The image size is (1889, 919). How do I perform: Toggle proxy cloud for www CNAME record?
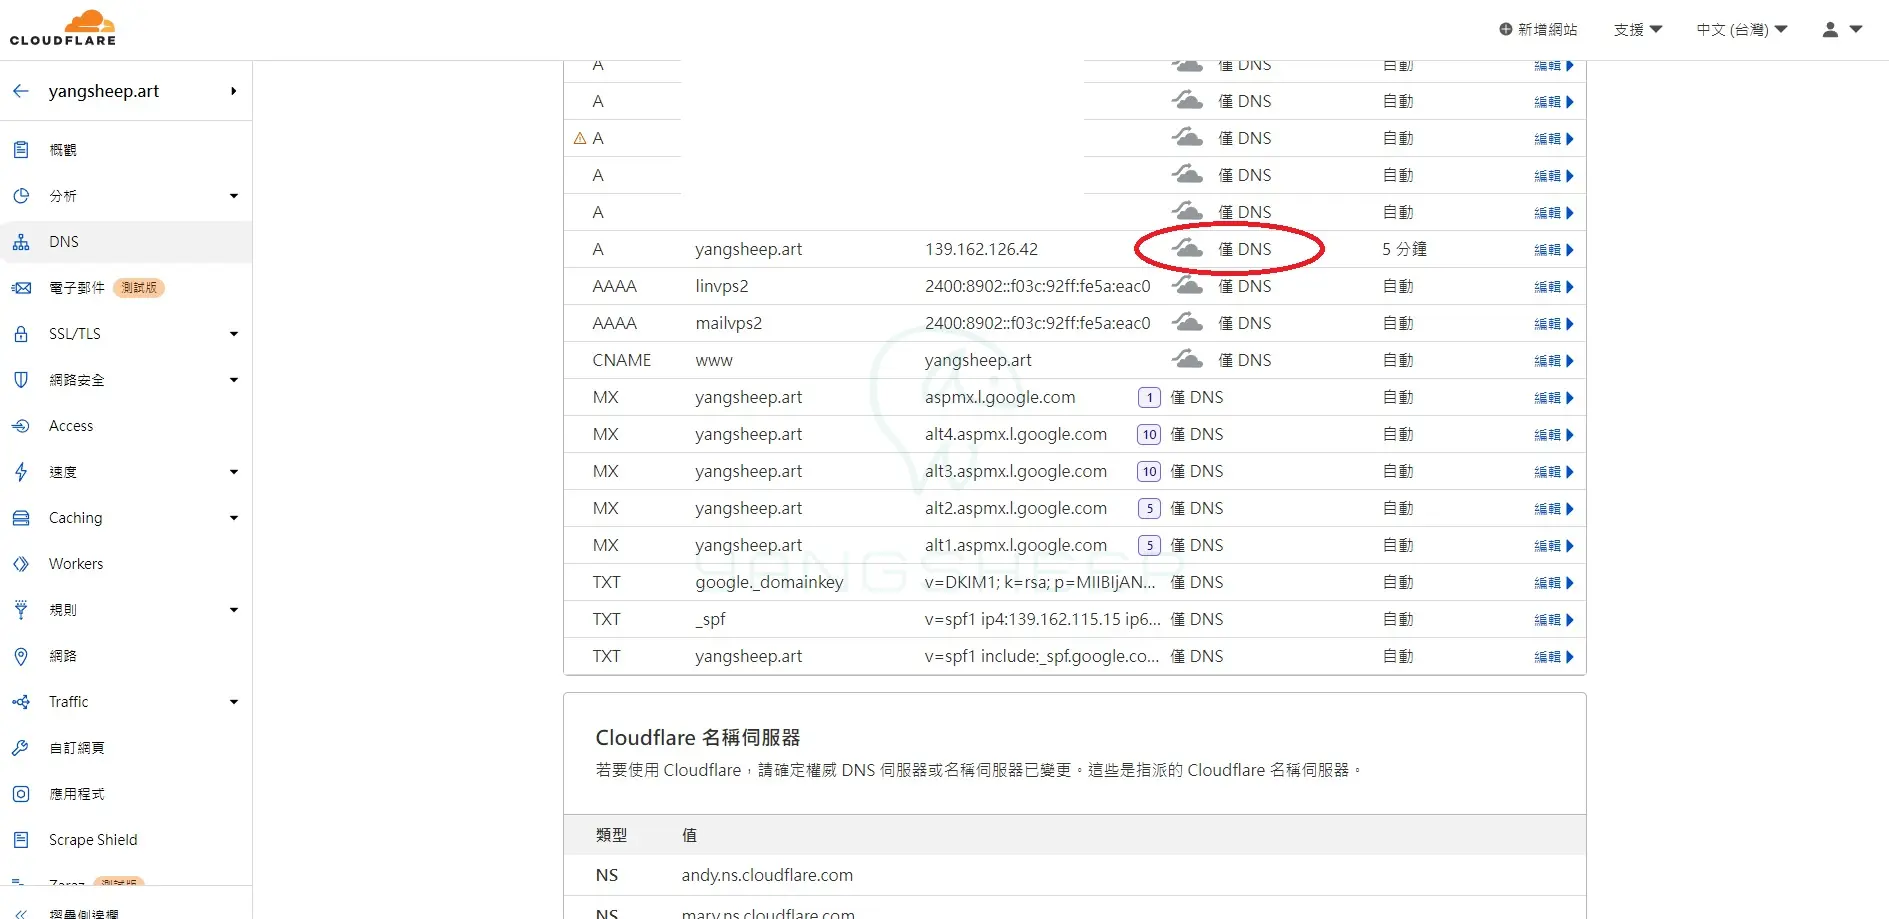tap(1188, 359)
